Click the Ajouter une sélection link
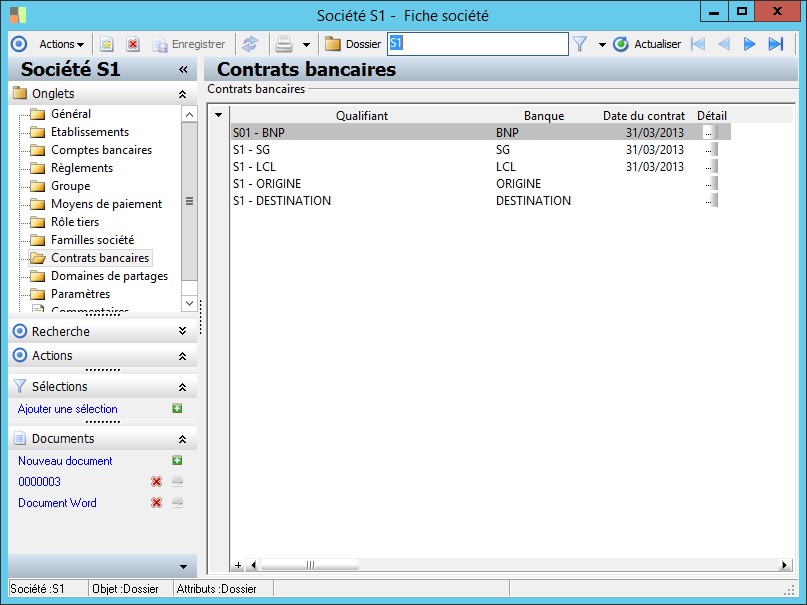The height and width of the screenshot is (605, 807). click(68, 409)
